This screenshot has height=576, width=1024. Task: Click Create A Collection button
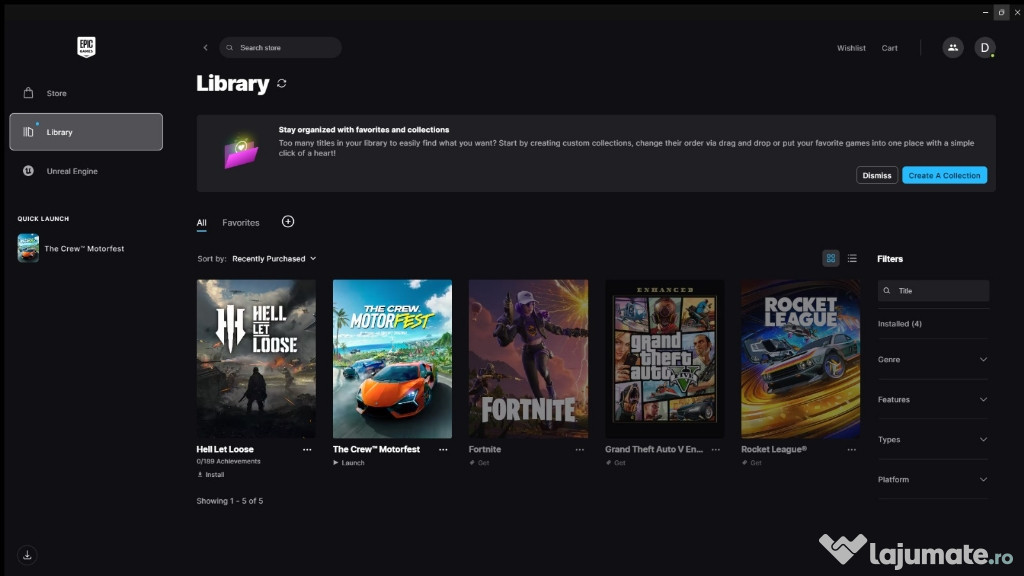coord(944,175)
